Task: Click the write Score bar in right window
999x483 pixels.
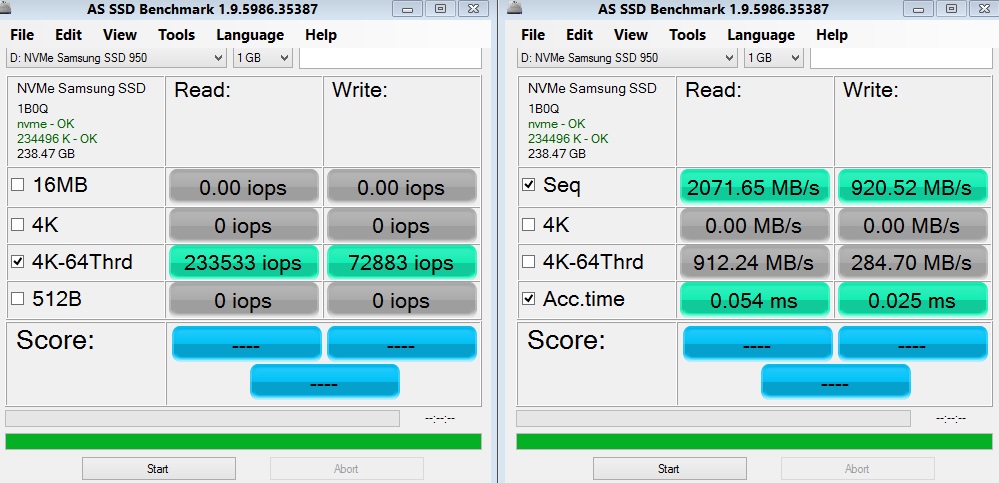Action: coord(913,343)
